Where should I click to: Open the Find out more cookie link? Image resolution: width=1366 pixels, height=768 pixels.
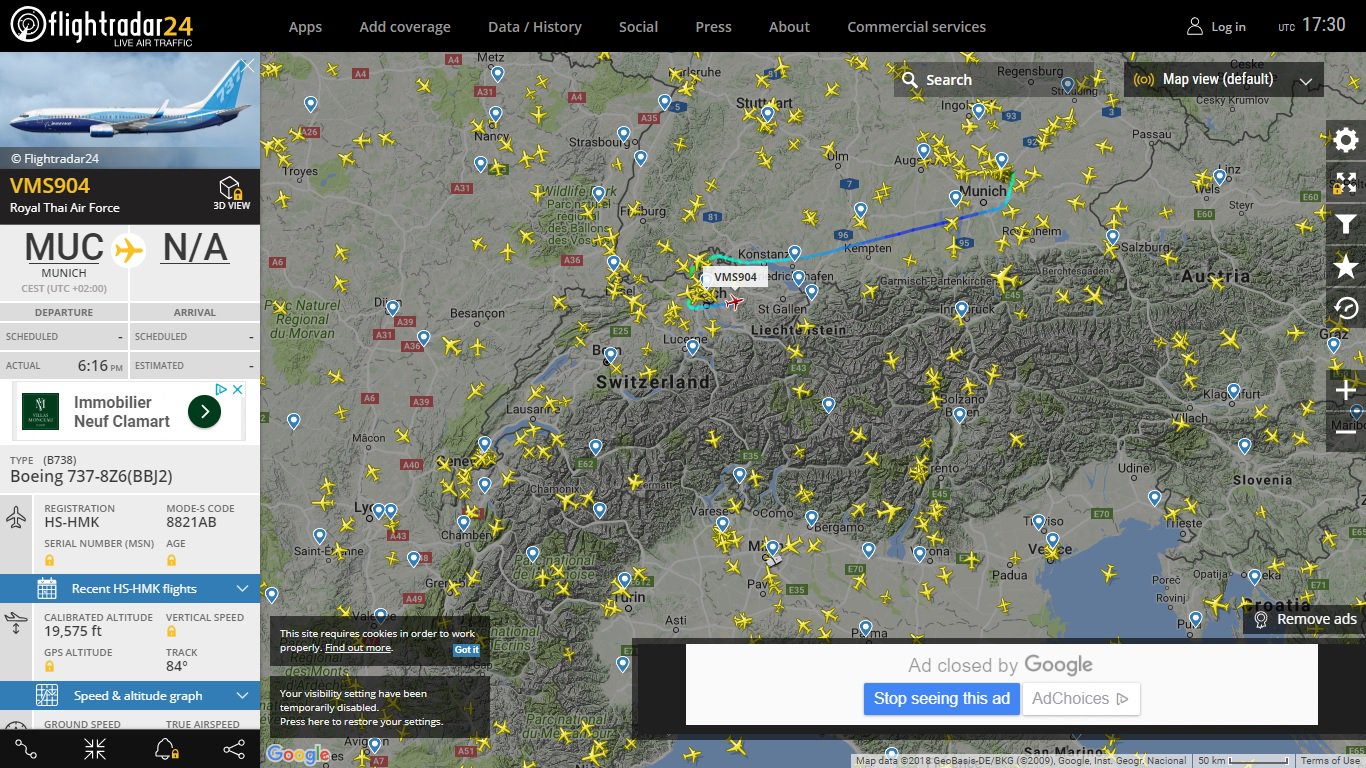(358, 648)
